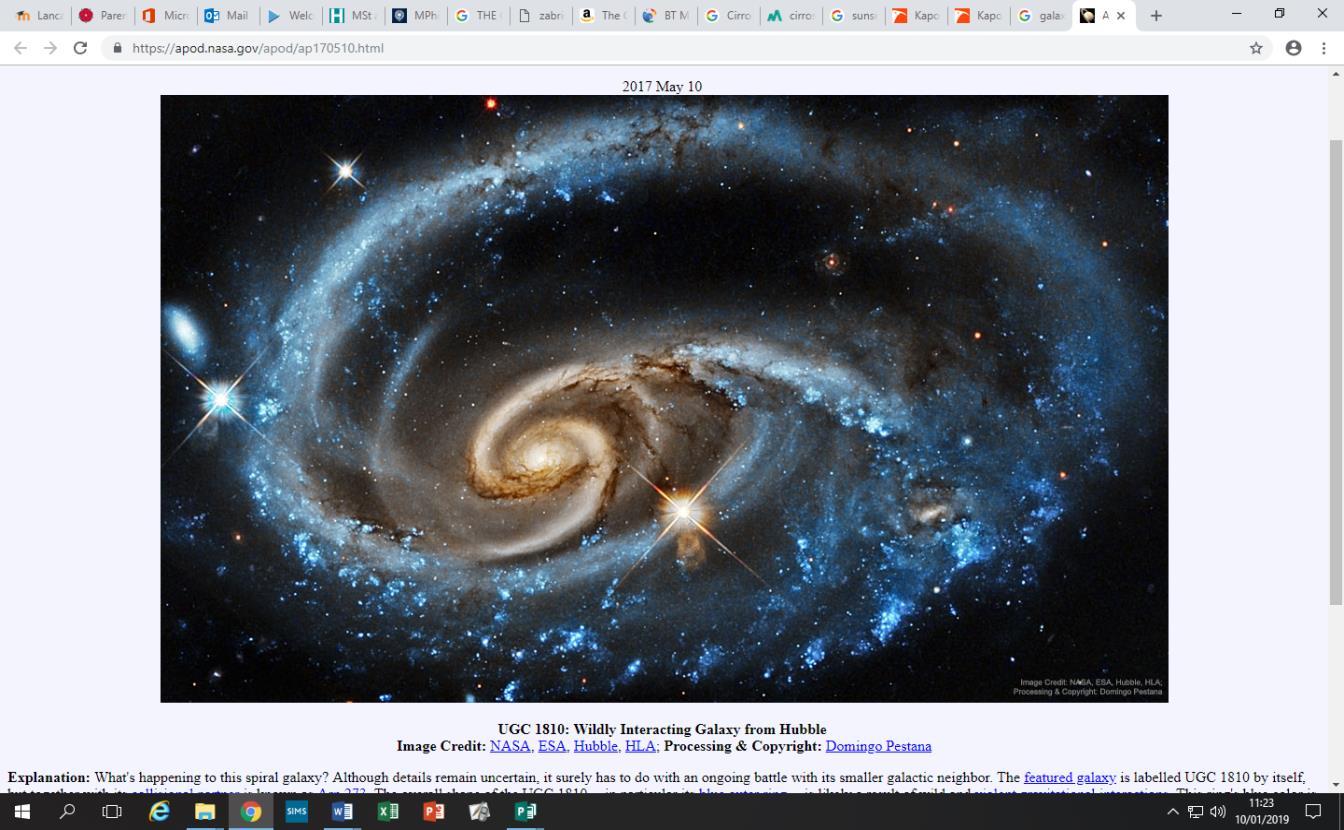This screenshot has width=1344, height=830.
Task: Follow the Hubble image credit link
Action: 595,746
